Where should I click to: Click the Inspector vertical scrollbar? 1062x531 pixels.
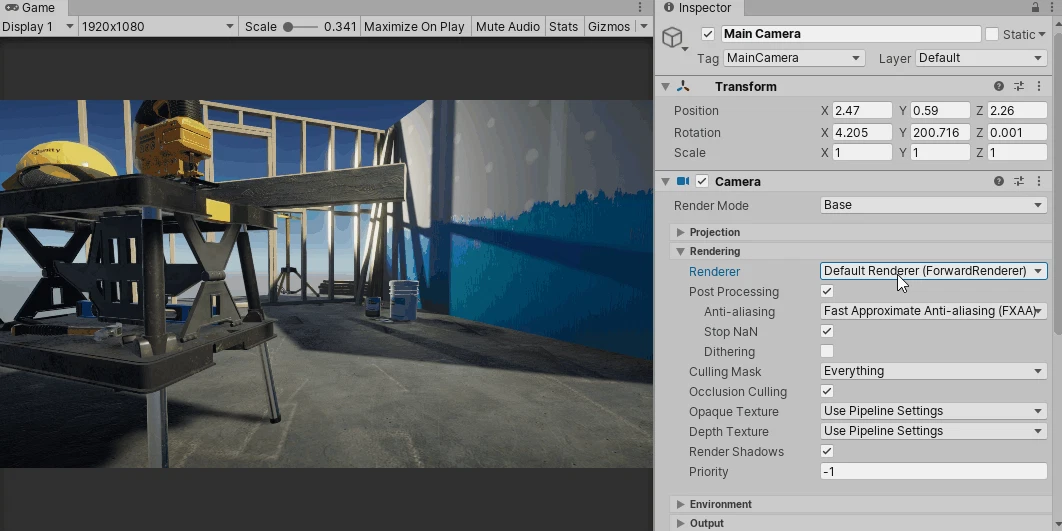click(x=1057, y=183)
